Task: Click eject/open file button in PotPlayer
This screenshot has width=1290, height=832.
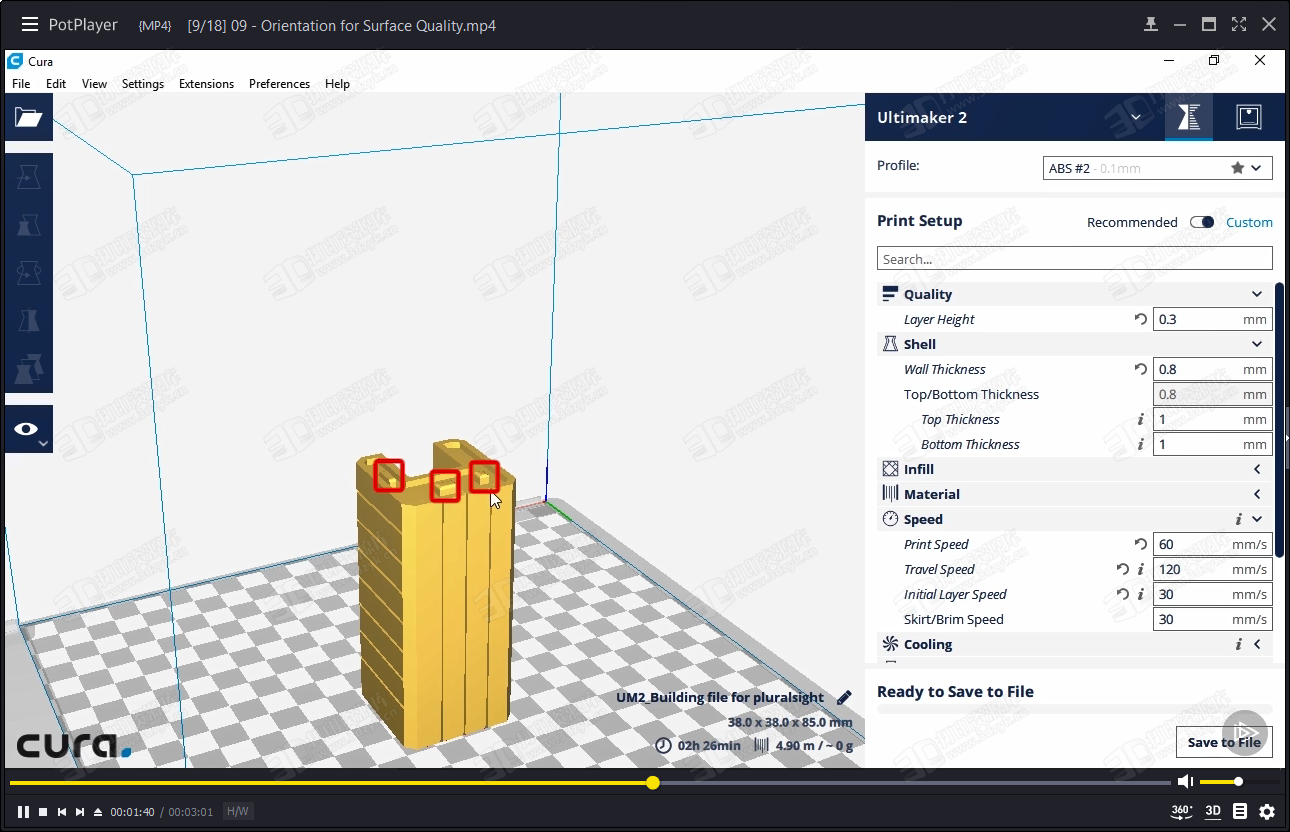Action: [x=98, y=811]
